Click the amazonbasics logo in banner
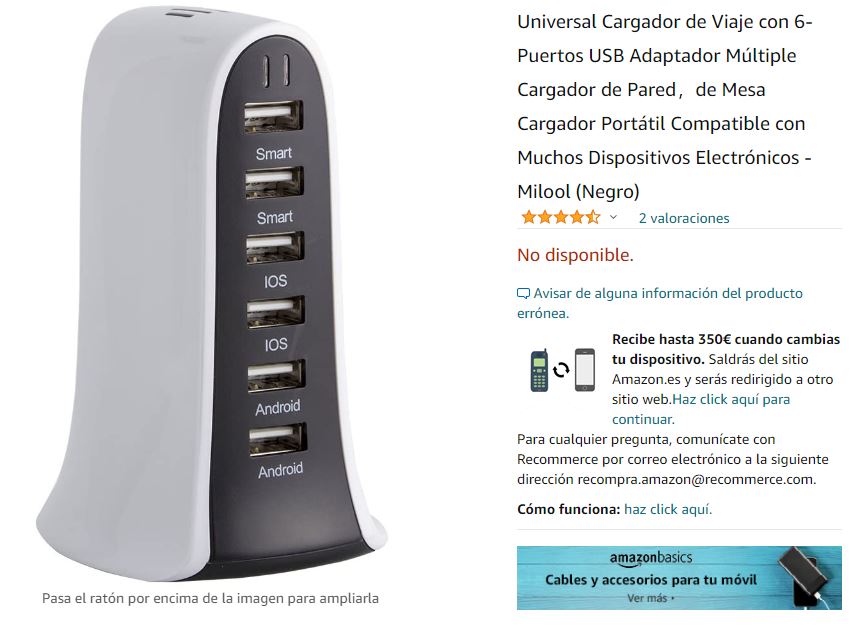Screen dimensions: 853x627 [x=651, y=558]
